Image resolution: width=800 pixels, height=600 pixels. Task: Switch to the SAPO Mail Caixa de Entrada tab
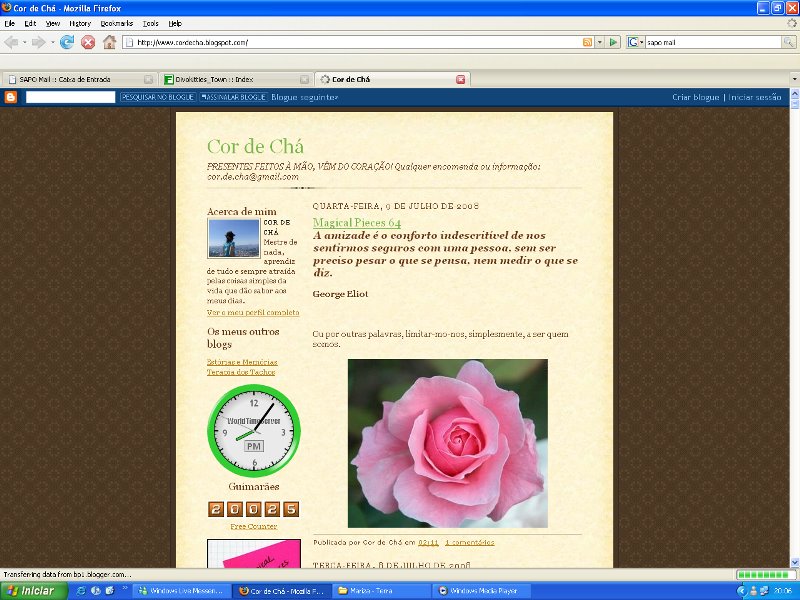pos(80,80)
